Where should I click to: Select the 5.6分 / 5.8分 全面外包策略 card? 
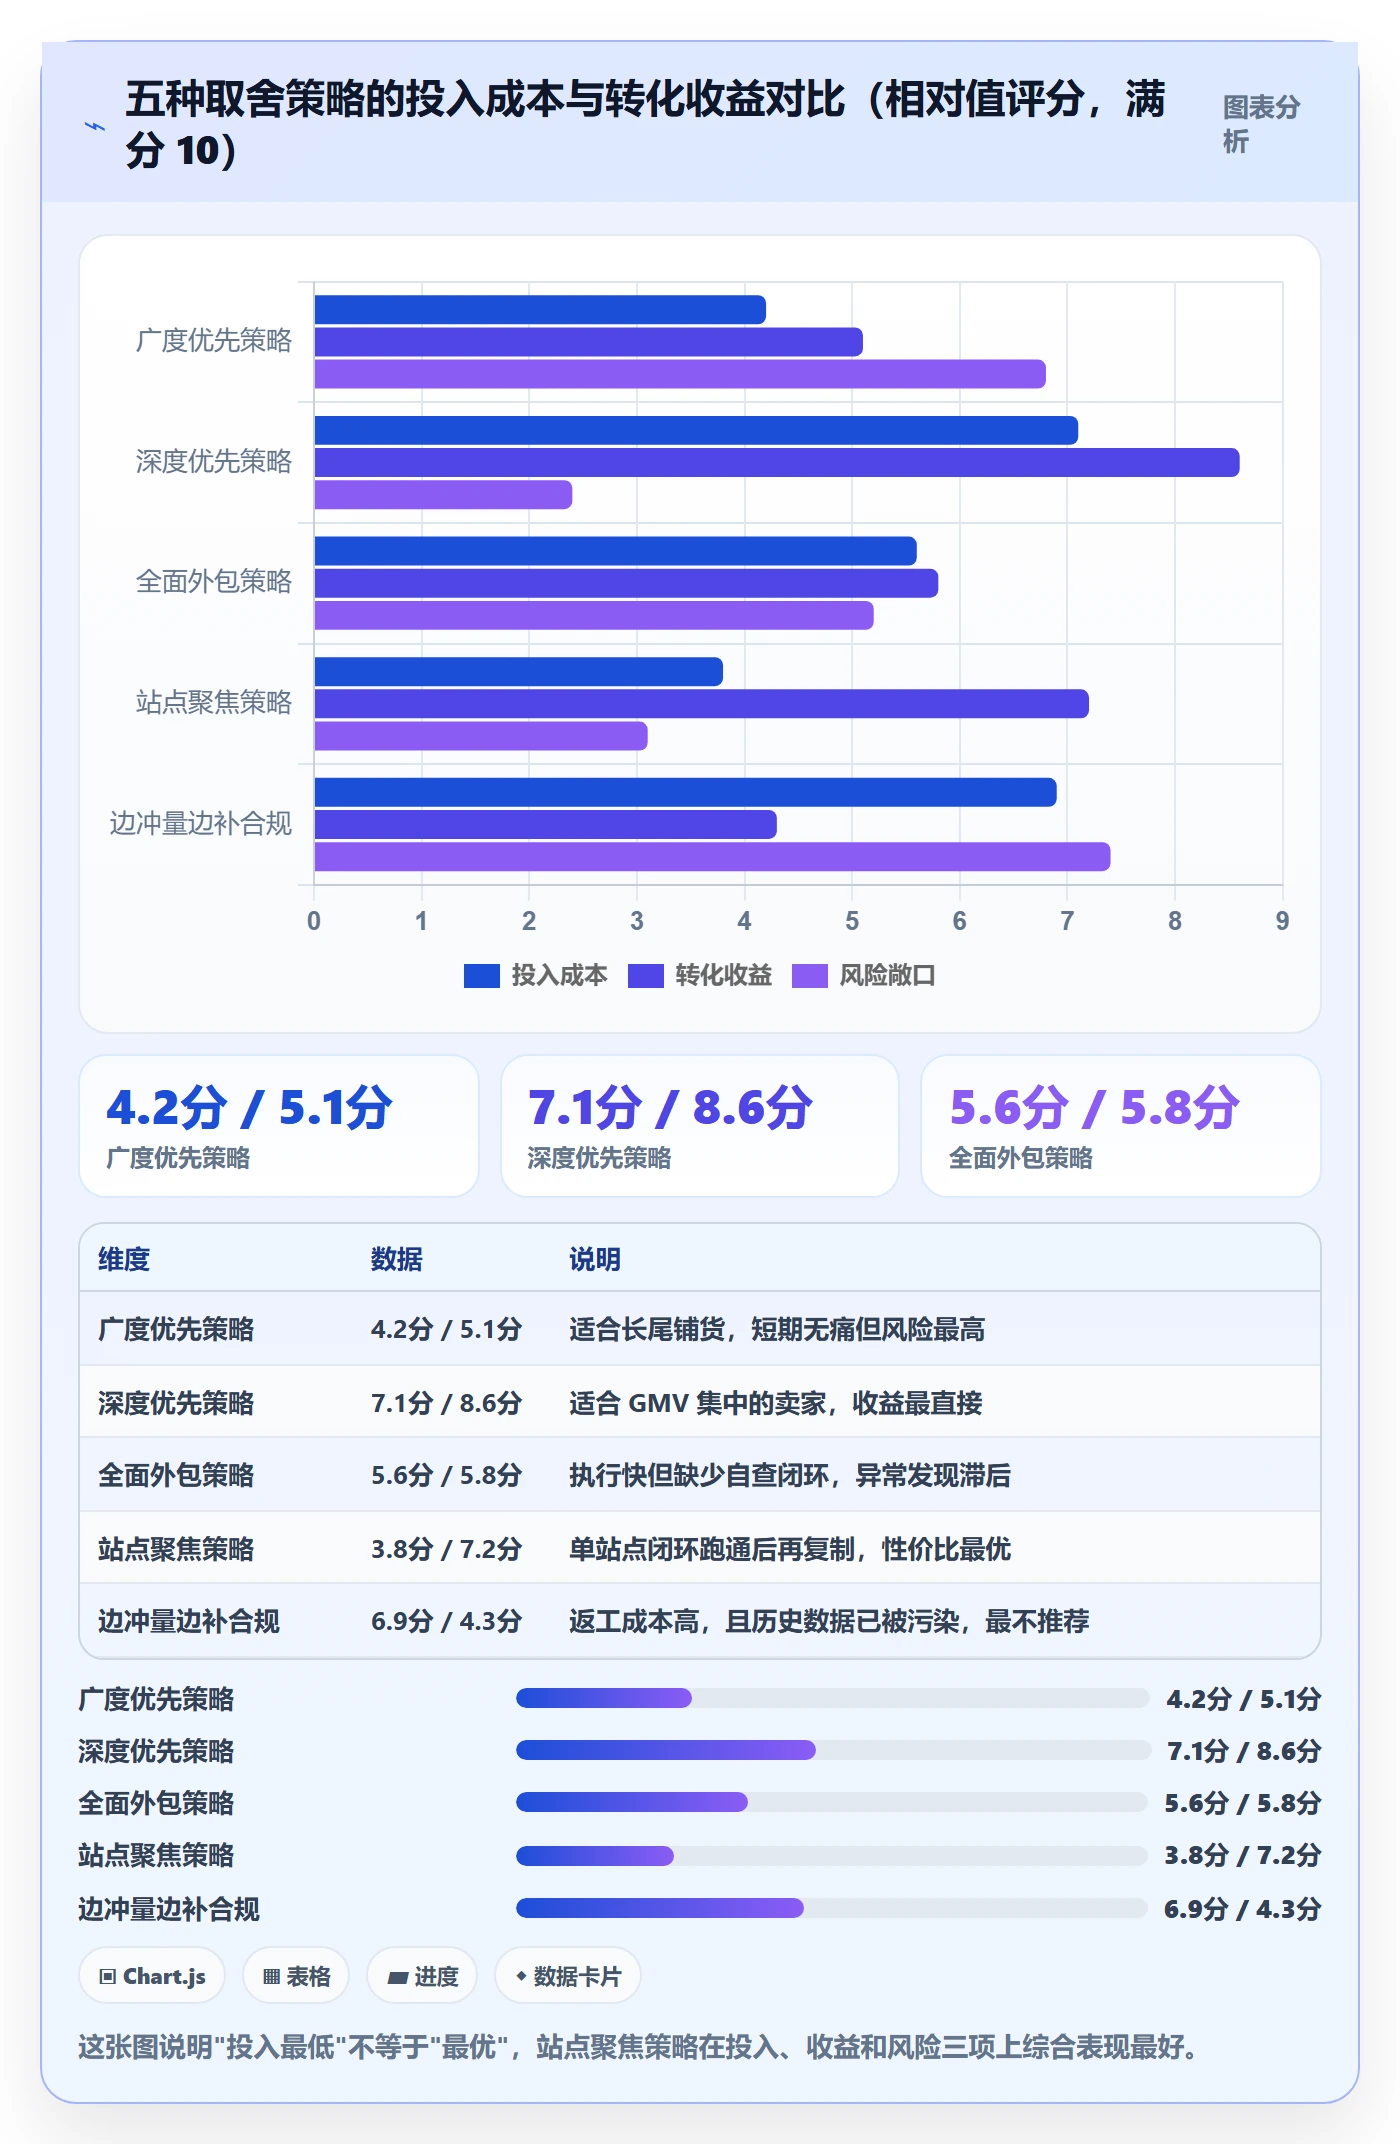[1121, 1126]
